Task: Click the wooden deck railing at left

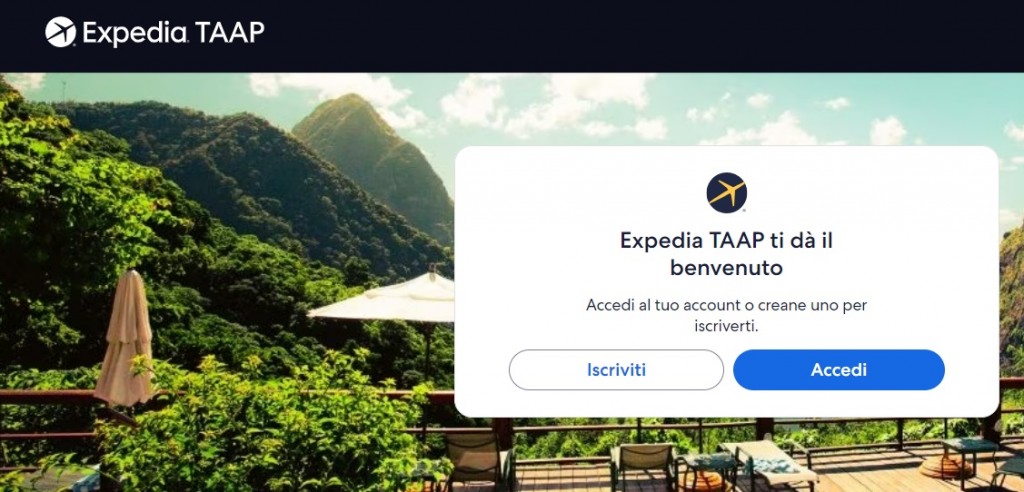Action: 46,397
